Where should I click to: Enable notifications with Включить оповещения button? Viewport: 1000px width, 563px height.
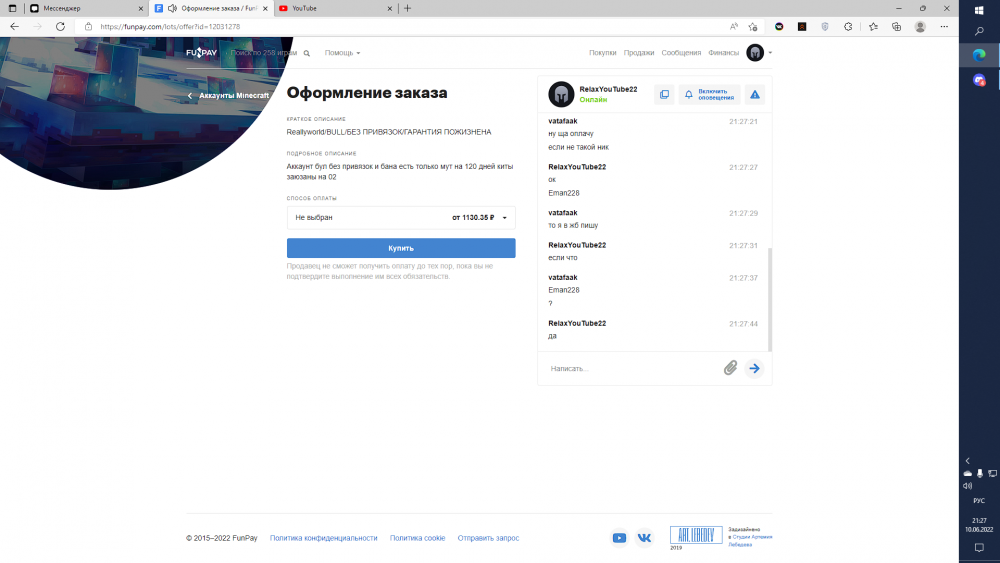click(x=709, y=94)
